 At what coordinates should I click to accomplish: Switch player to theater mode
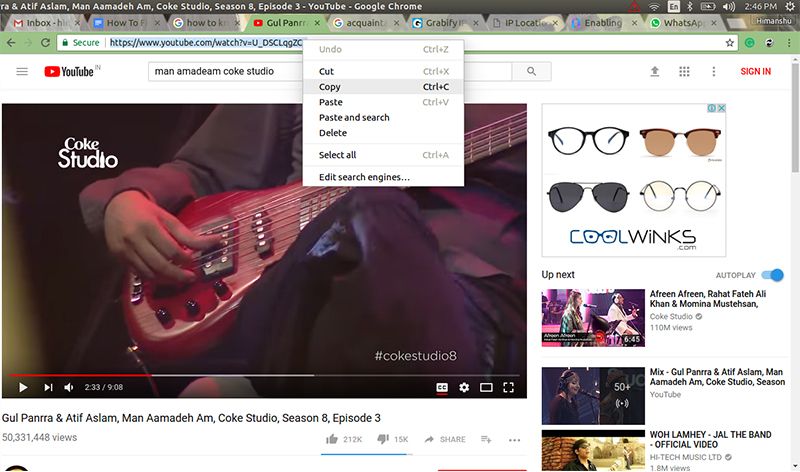tap(486, 388)
